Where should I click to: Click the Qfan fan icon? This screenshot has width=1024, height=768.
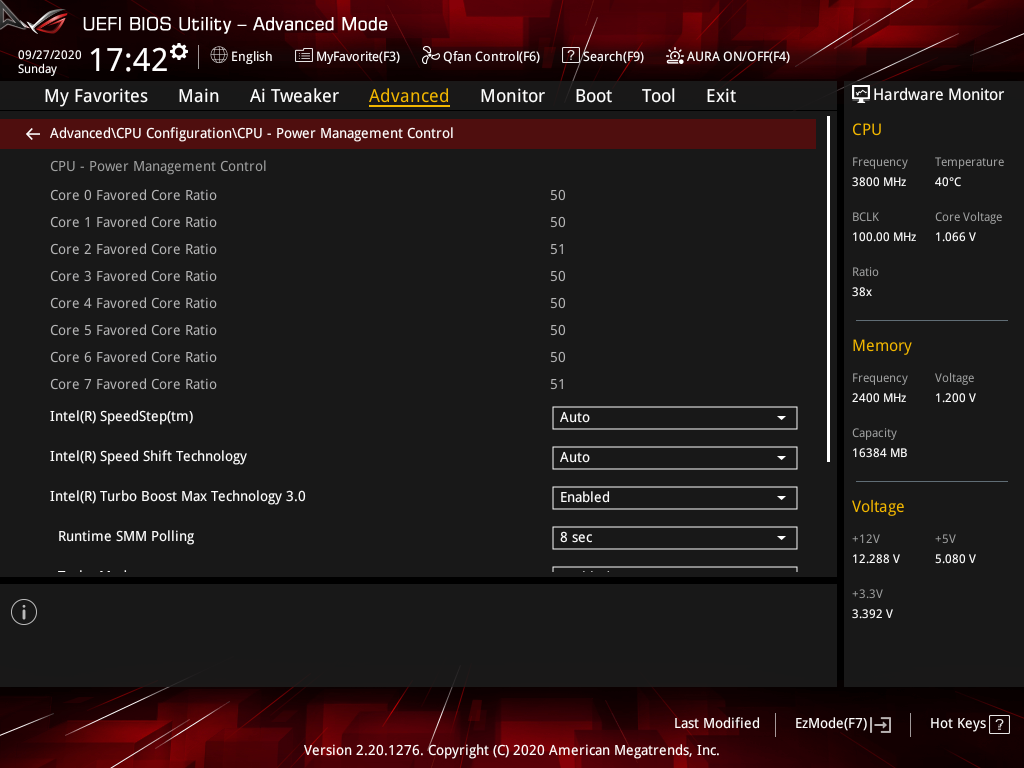point(430,56)
